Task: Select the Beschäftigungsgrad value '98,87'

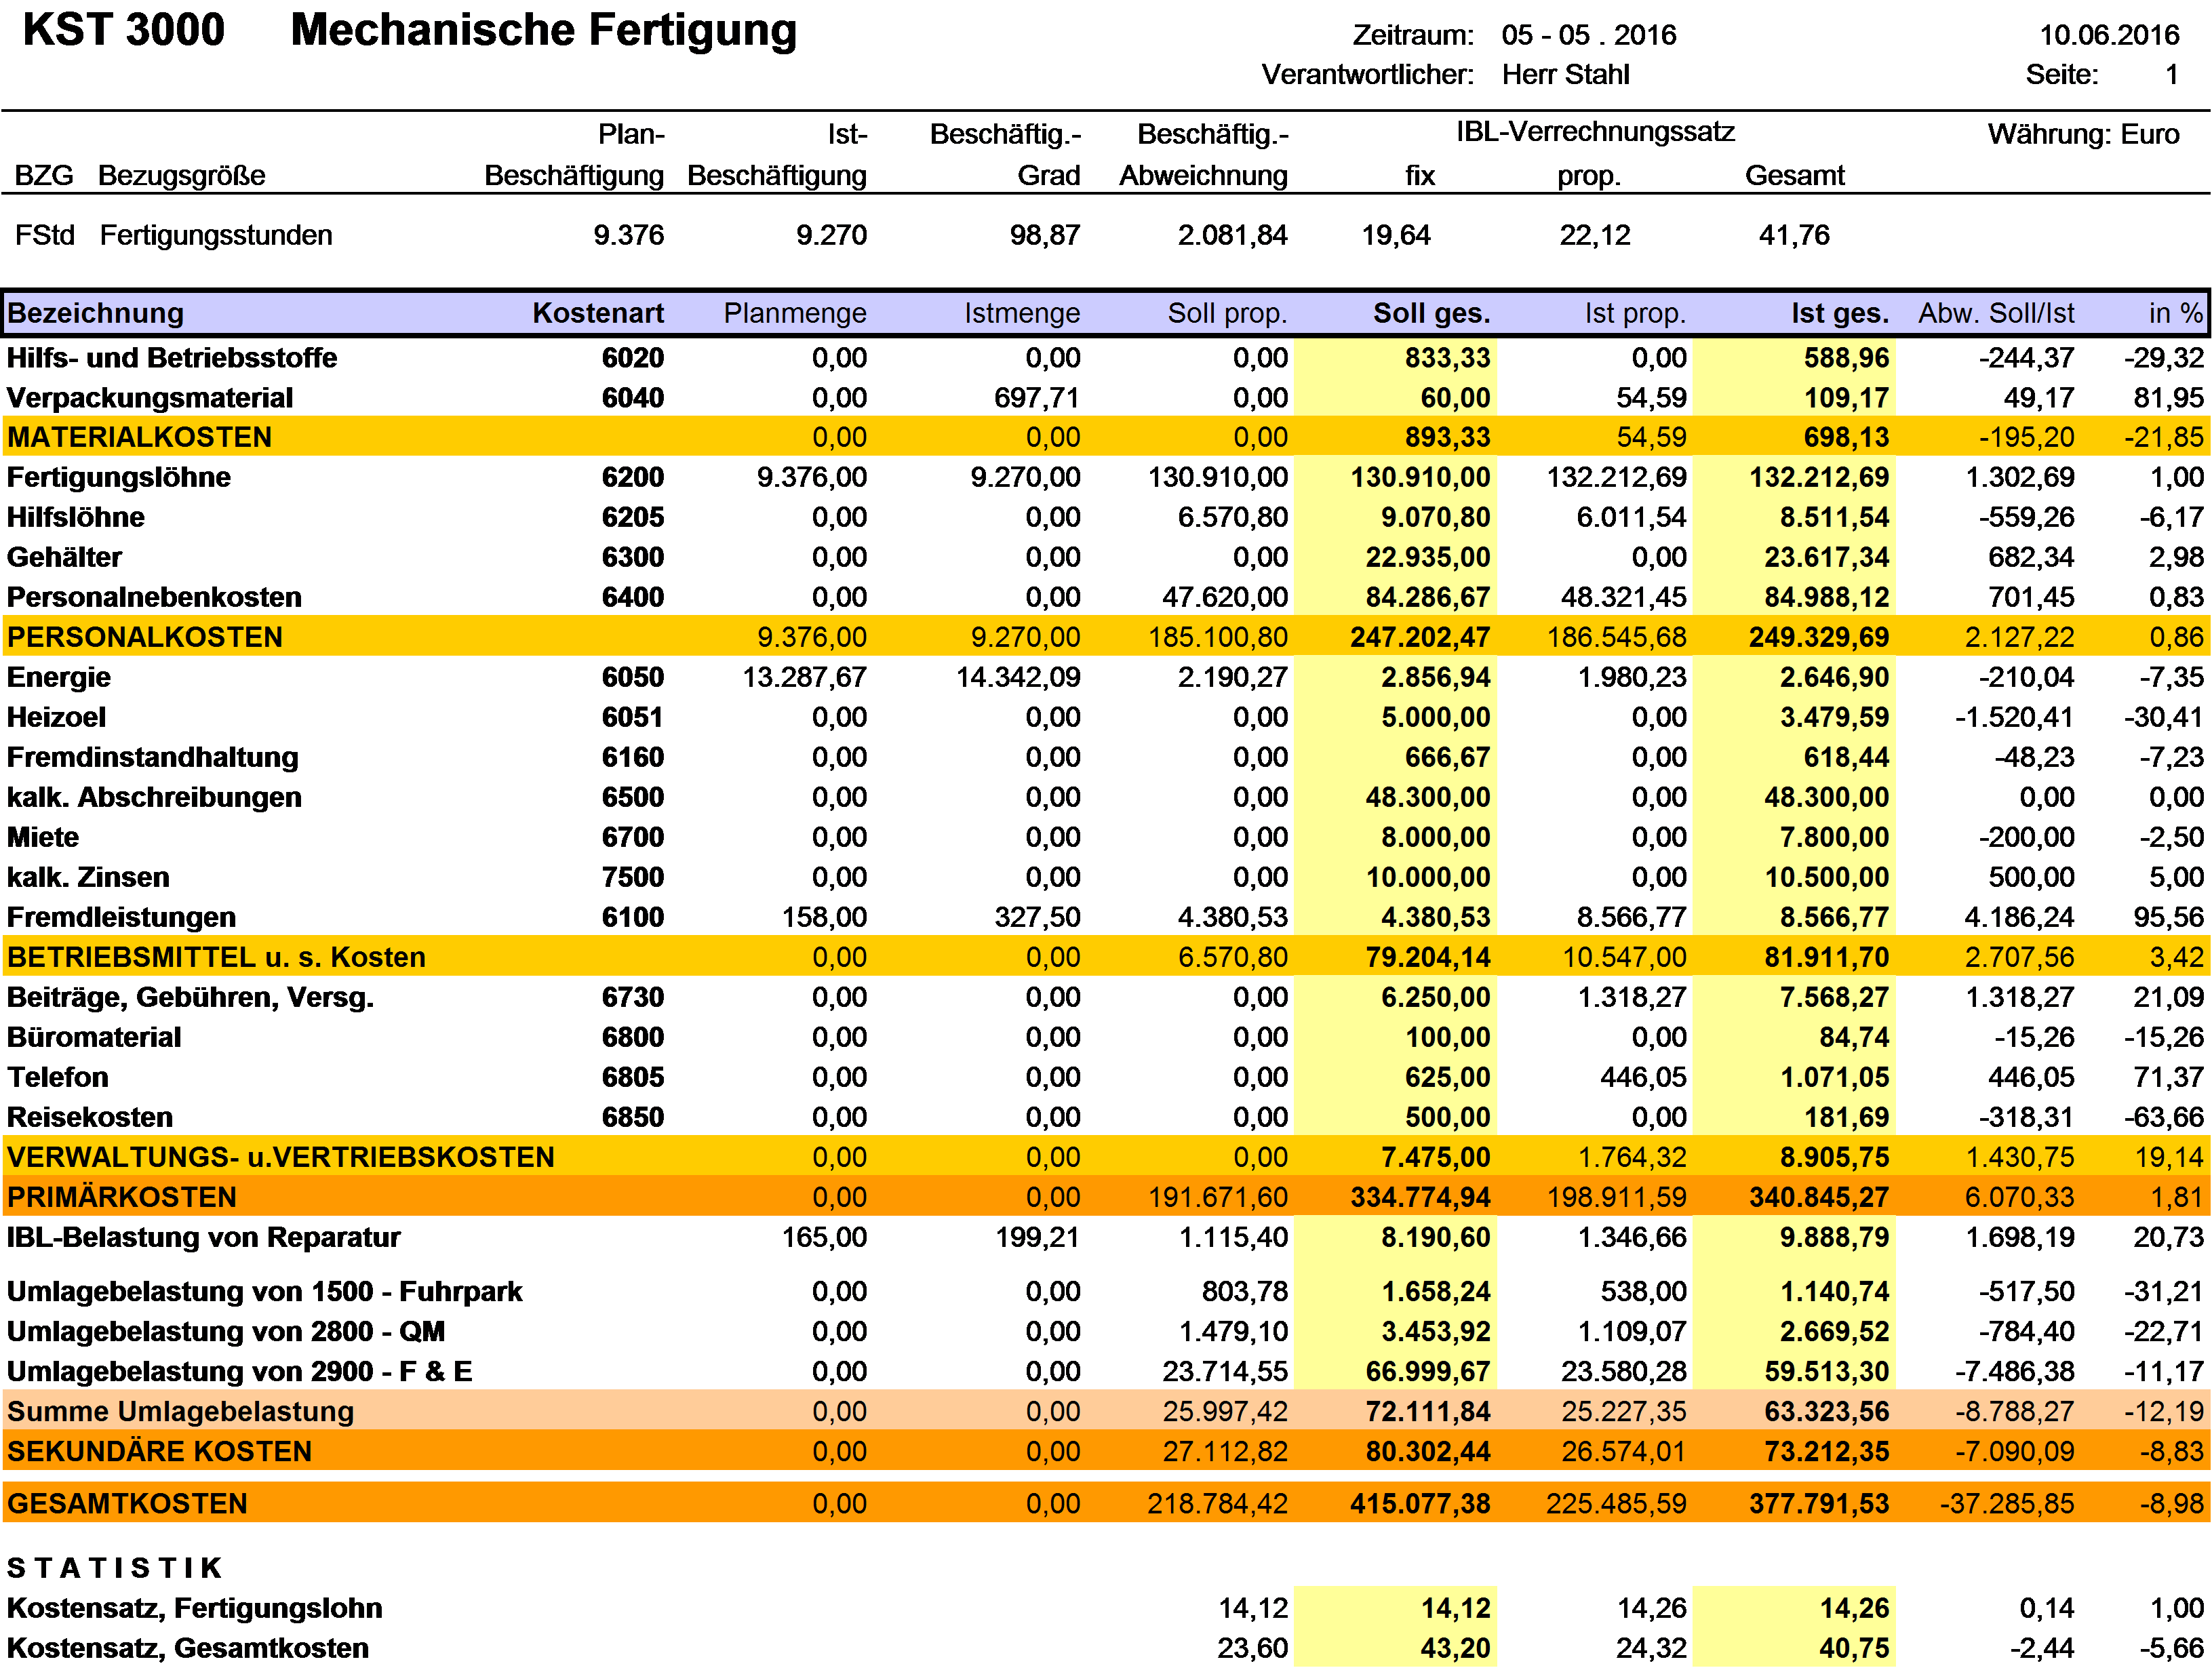Action: pyautogui.click(x=1044, y=235)
